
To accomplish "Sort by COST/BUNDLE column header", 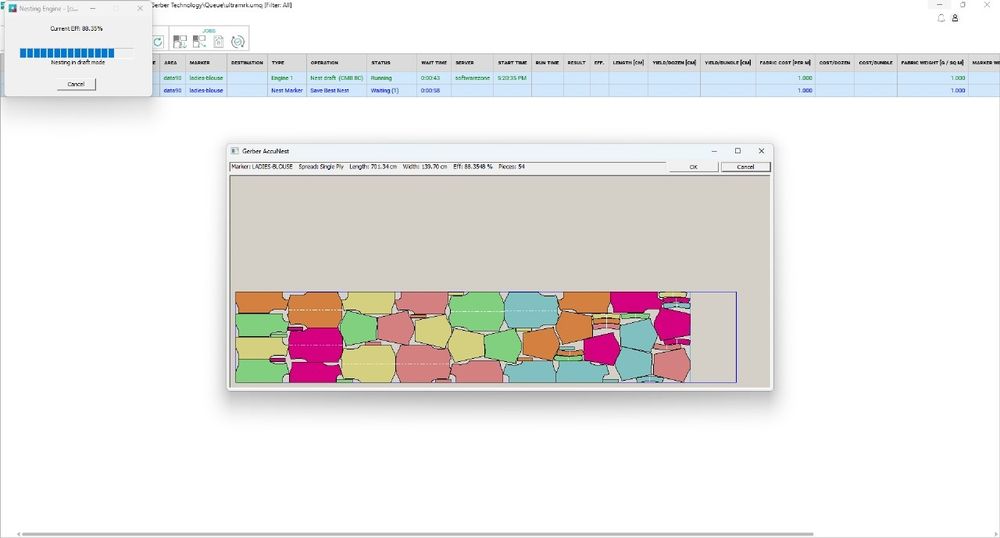I will pos(875,62).
